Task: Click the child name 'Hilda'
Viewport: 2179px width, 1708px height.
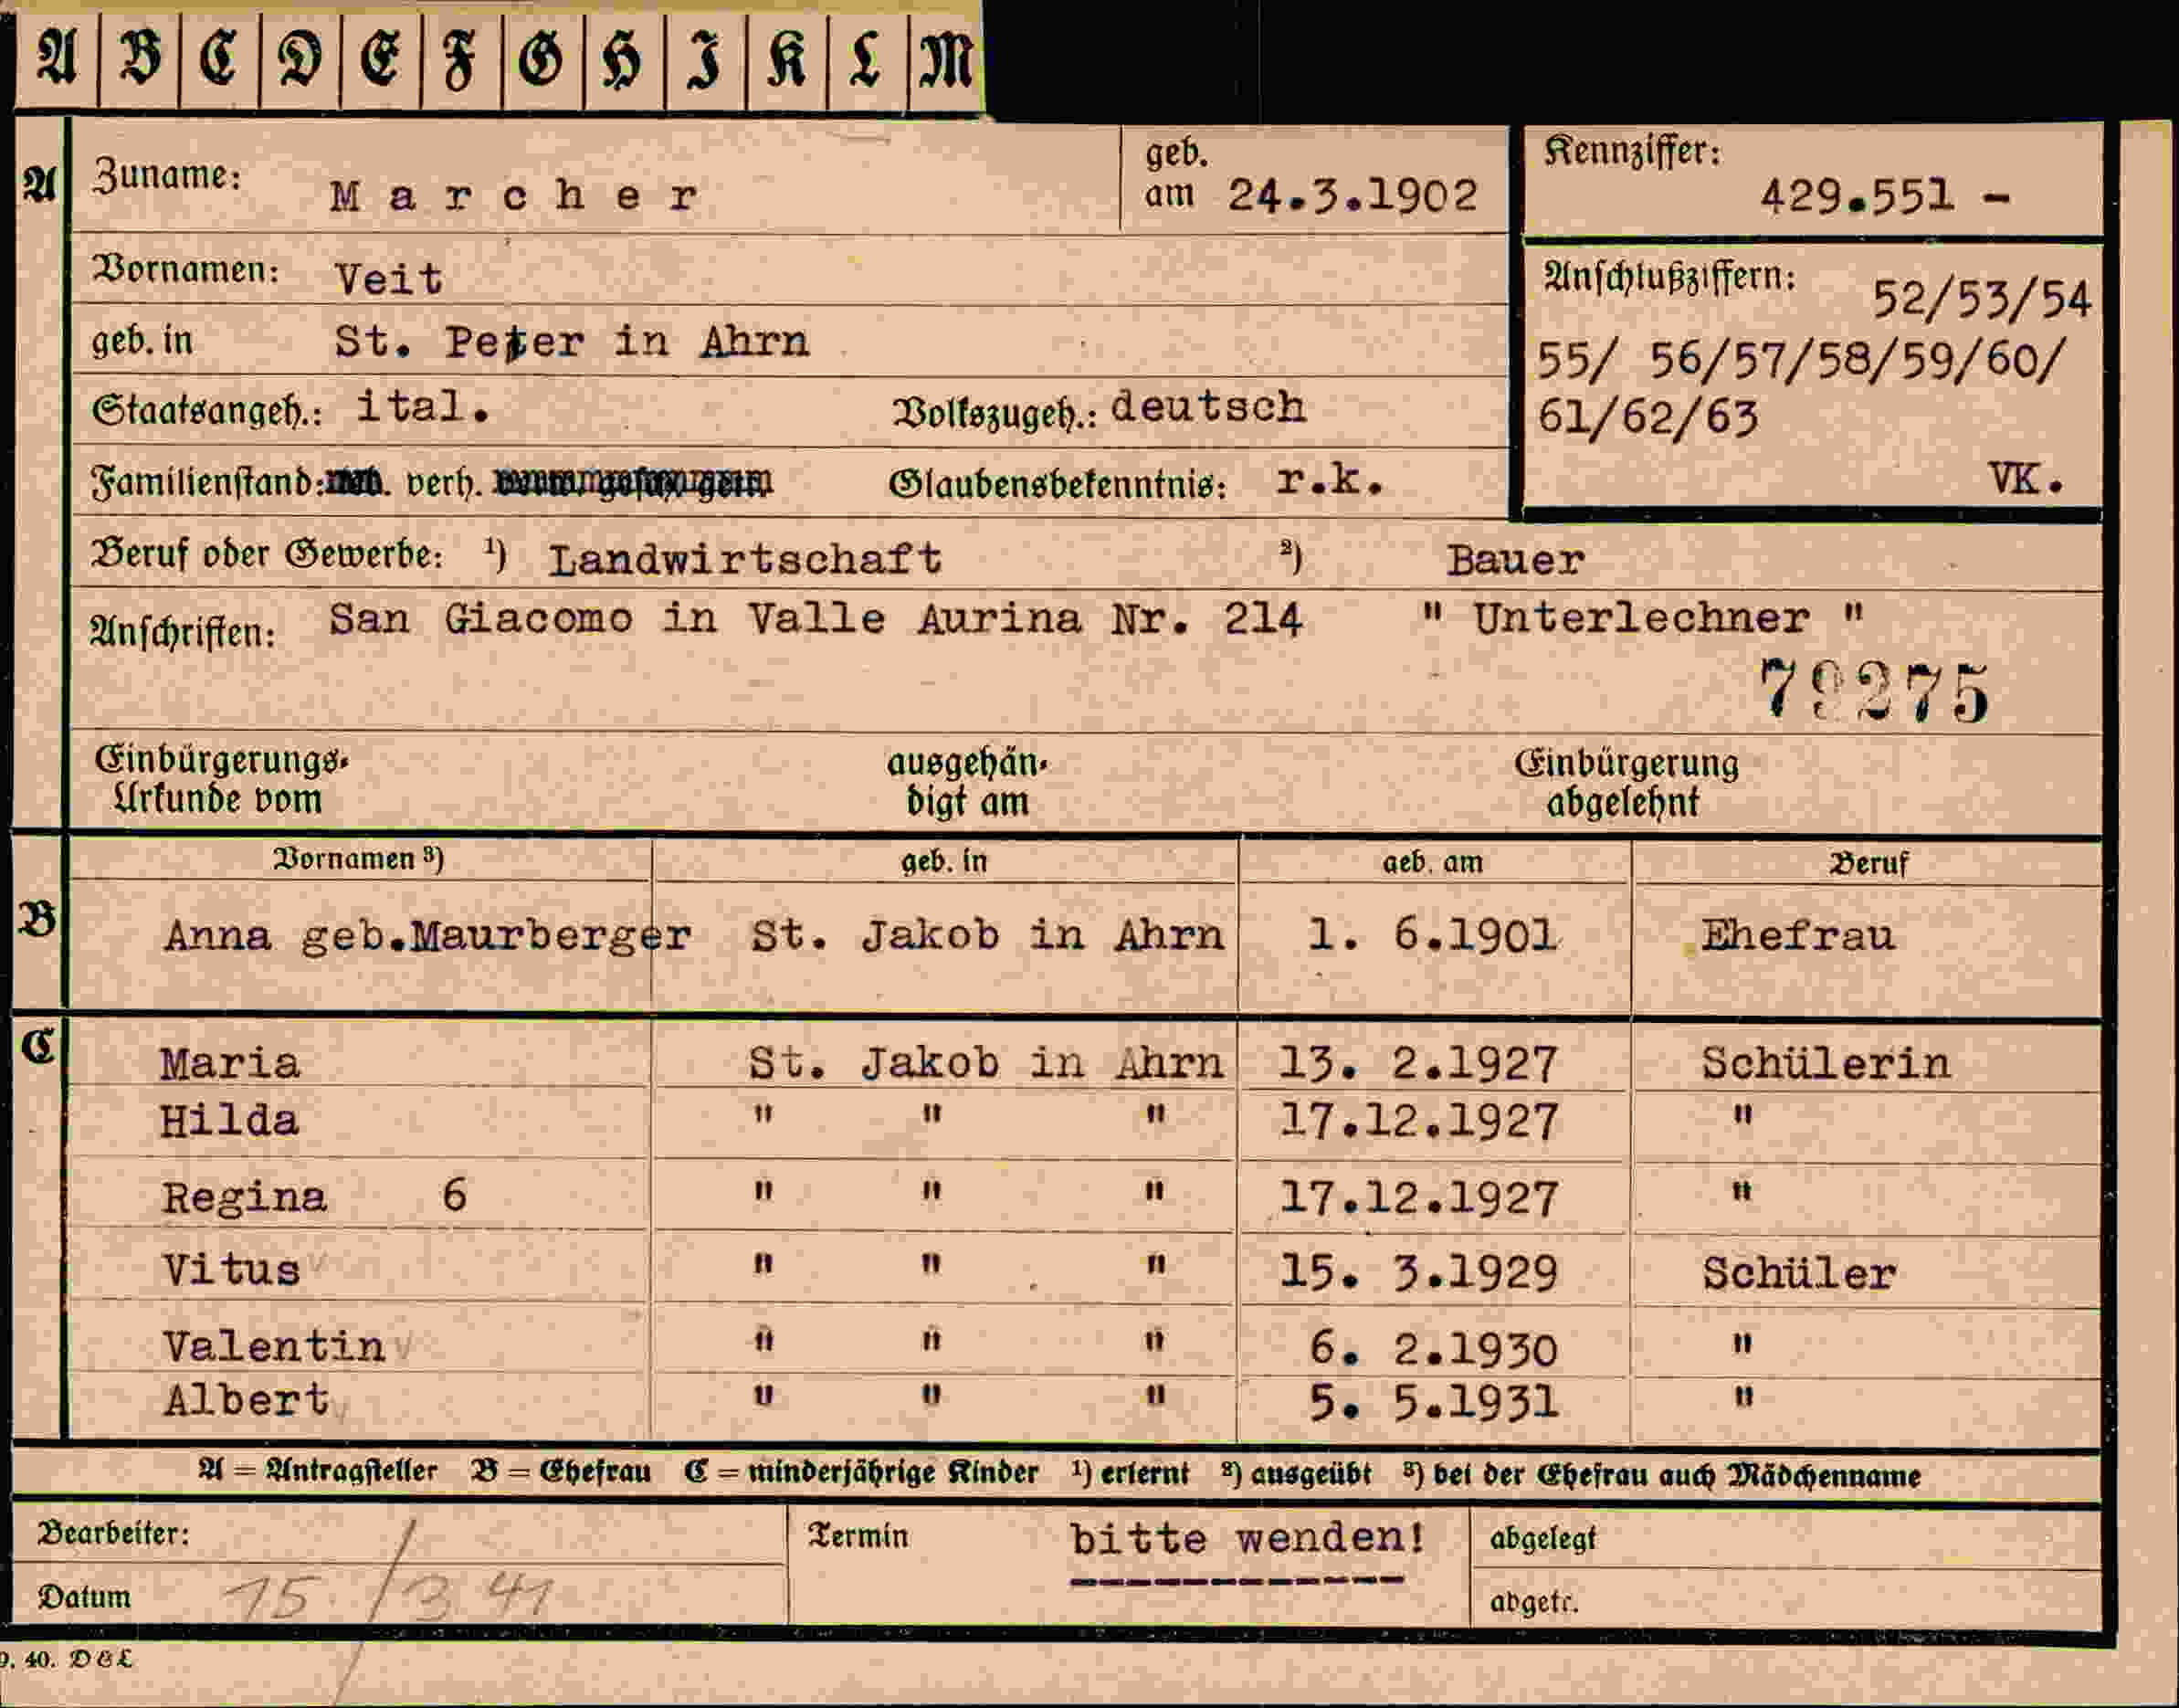Action: pyautogui.click(x=230, y=1121)
